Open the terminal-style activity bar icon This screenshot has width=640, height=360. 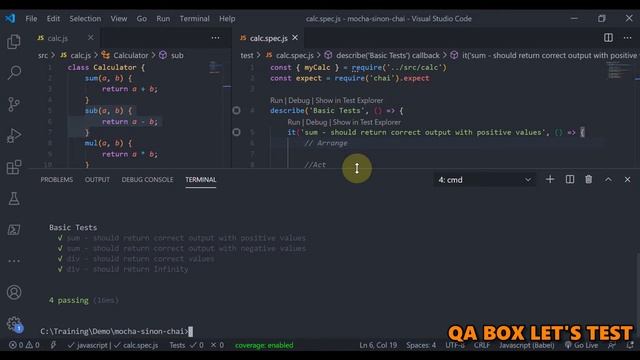coord(14,230)
